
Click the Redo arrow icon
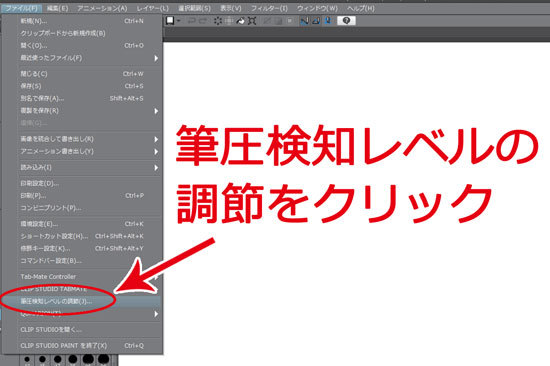(203, 21)
